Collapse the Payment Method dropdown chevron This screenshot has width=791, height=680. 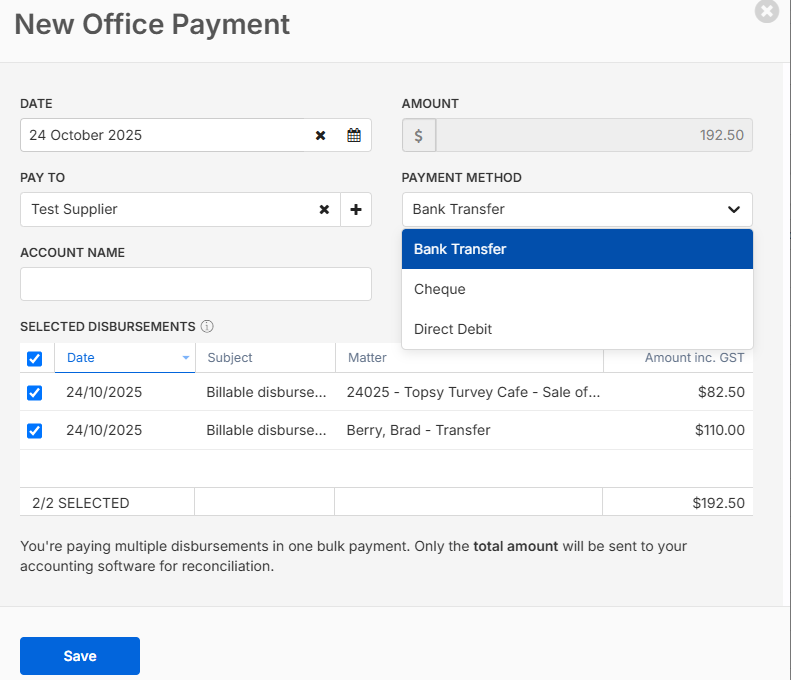click(x=733, y=210)
